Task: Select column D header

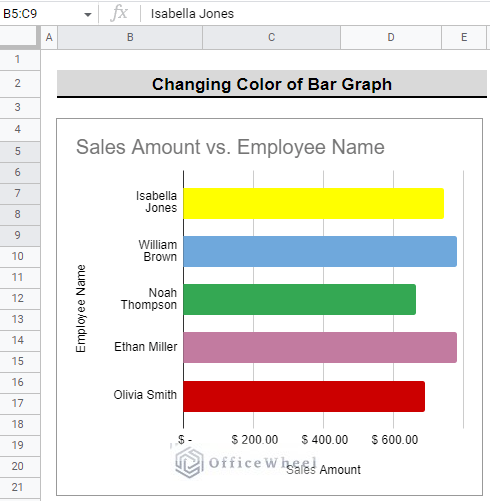Action: (x=391, y=37)
